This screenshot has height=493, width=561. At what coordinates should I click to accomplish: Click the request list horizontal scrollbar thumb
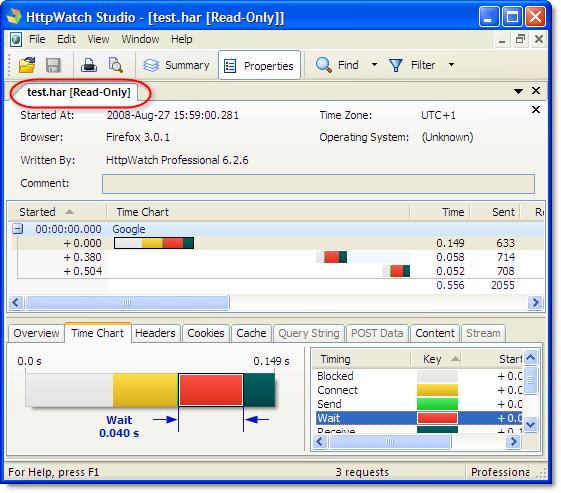(x=127, y=303)
